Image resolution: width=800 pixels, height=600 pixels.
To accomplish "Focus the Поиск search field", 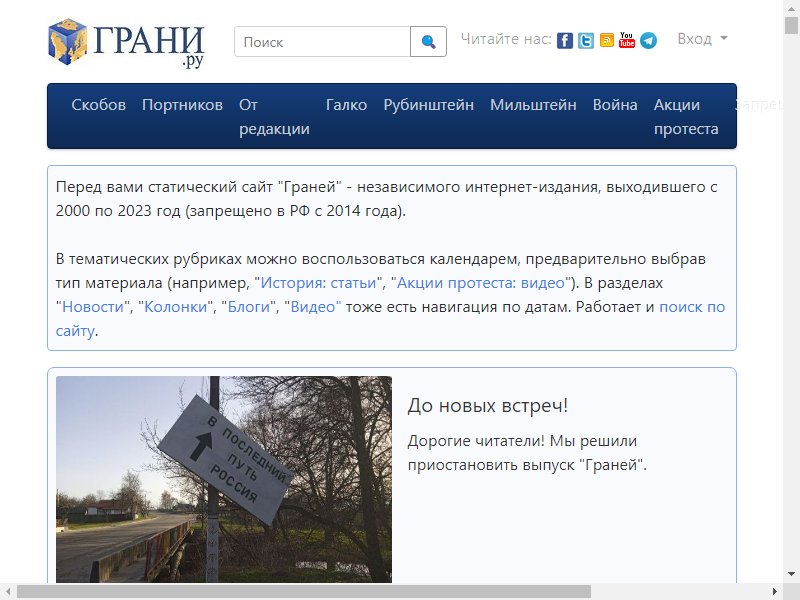I will 322,42.
